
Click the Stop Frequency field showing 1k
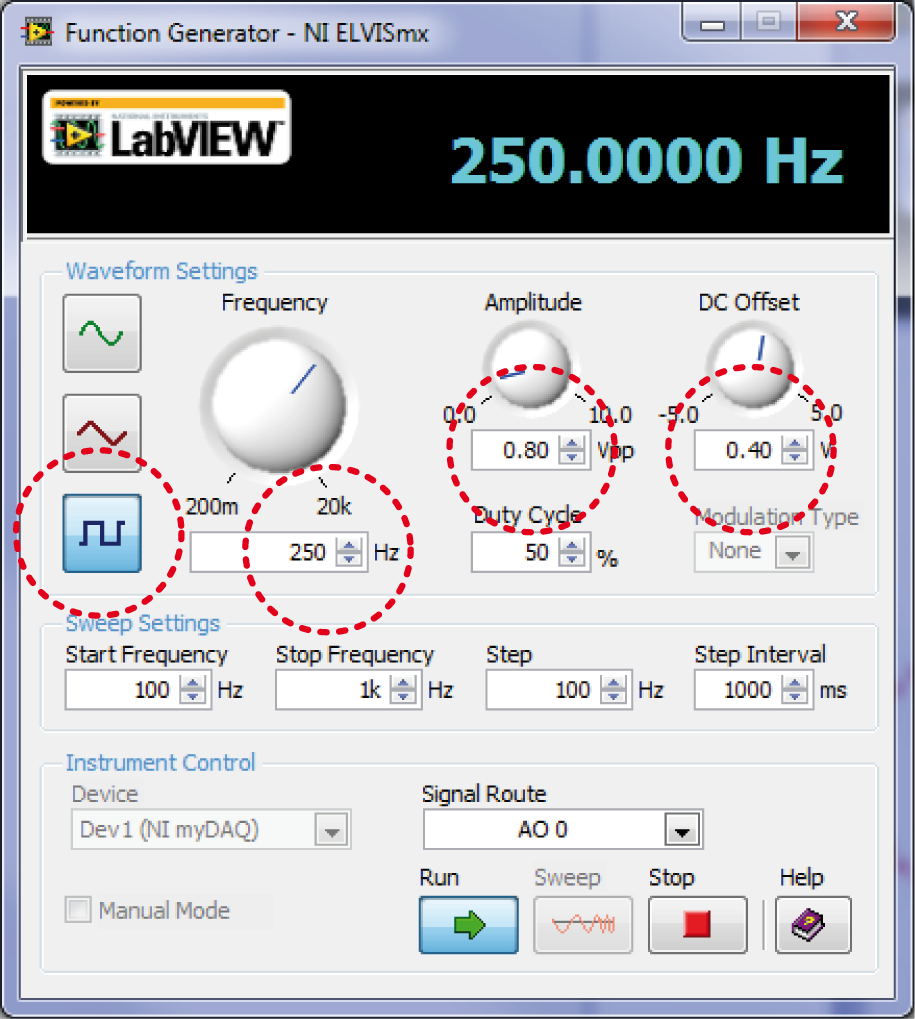click(333, 690)
